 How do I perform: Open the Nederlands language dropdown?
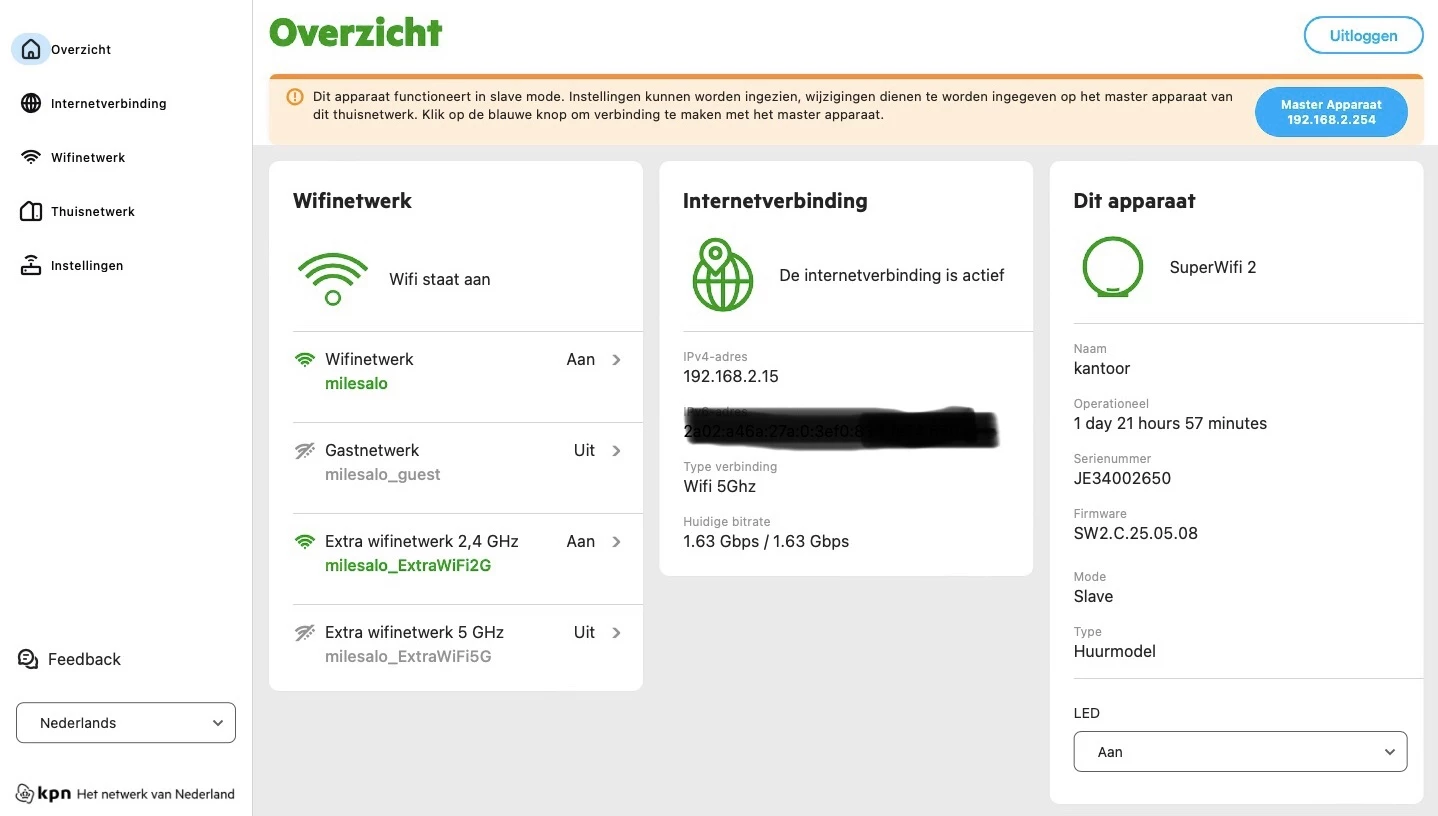point(126,723)
